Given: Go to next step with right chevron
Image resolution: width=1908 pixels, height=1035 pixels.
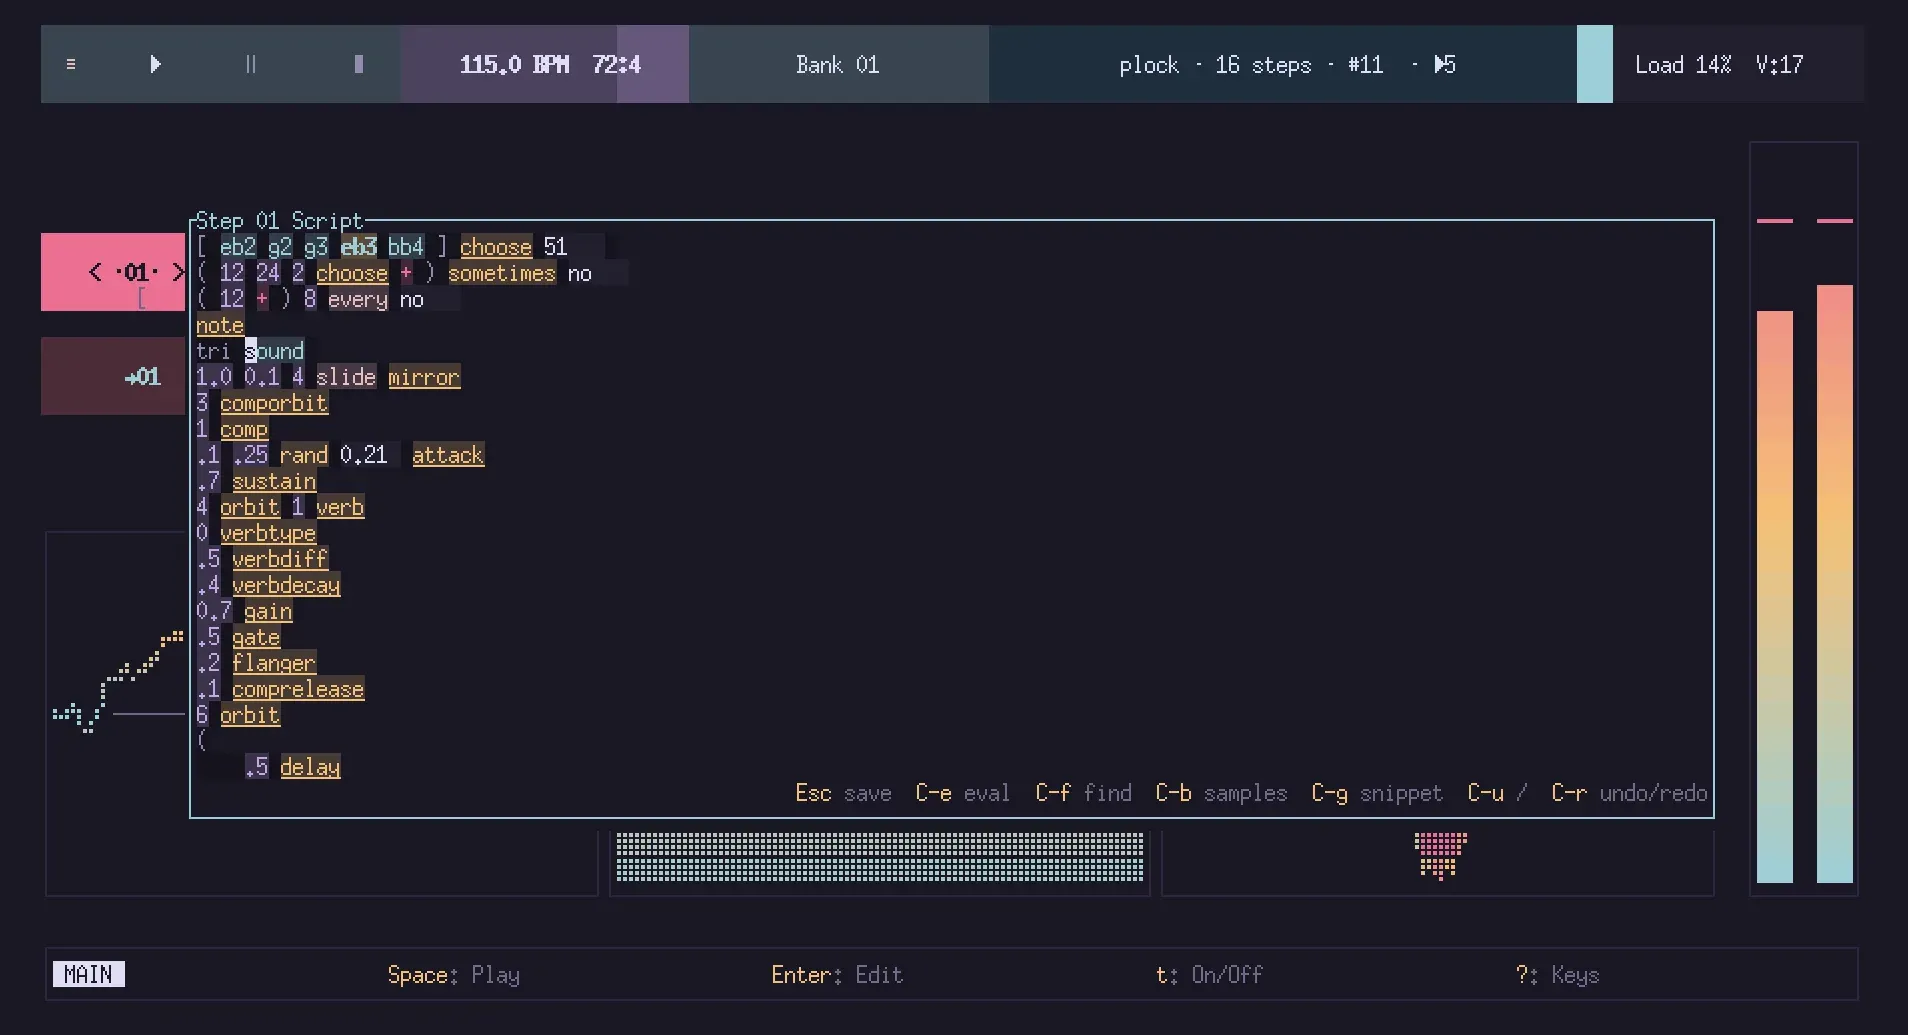Looking at the screenshot, I should [178, 272].
